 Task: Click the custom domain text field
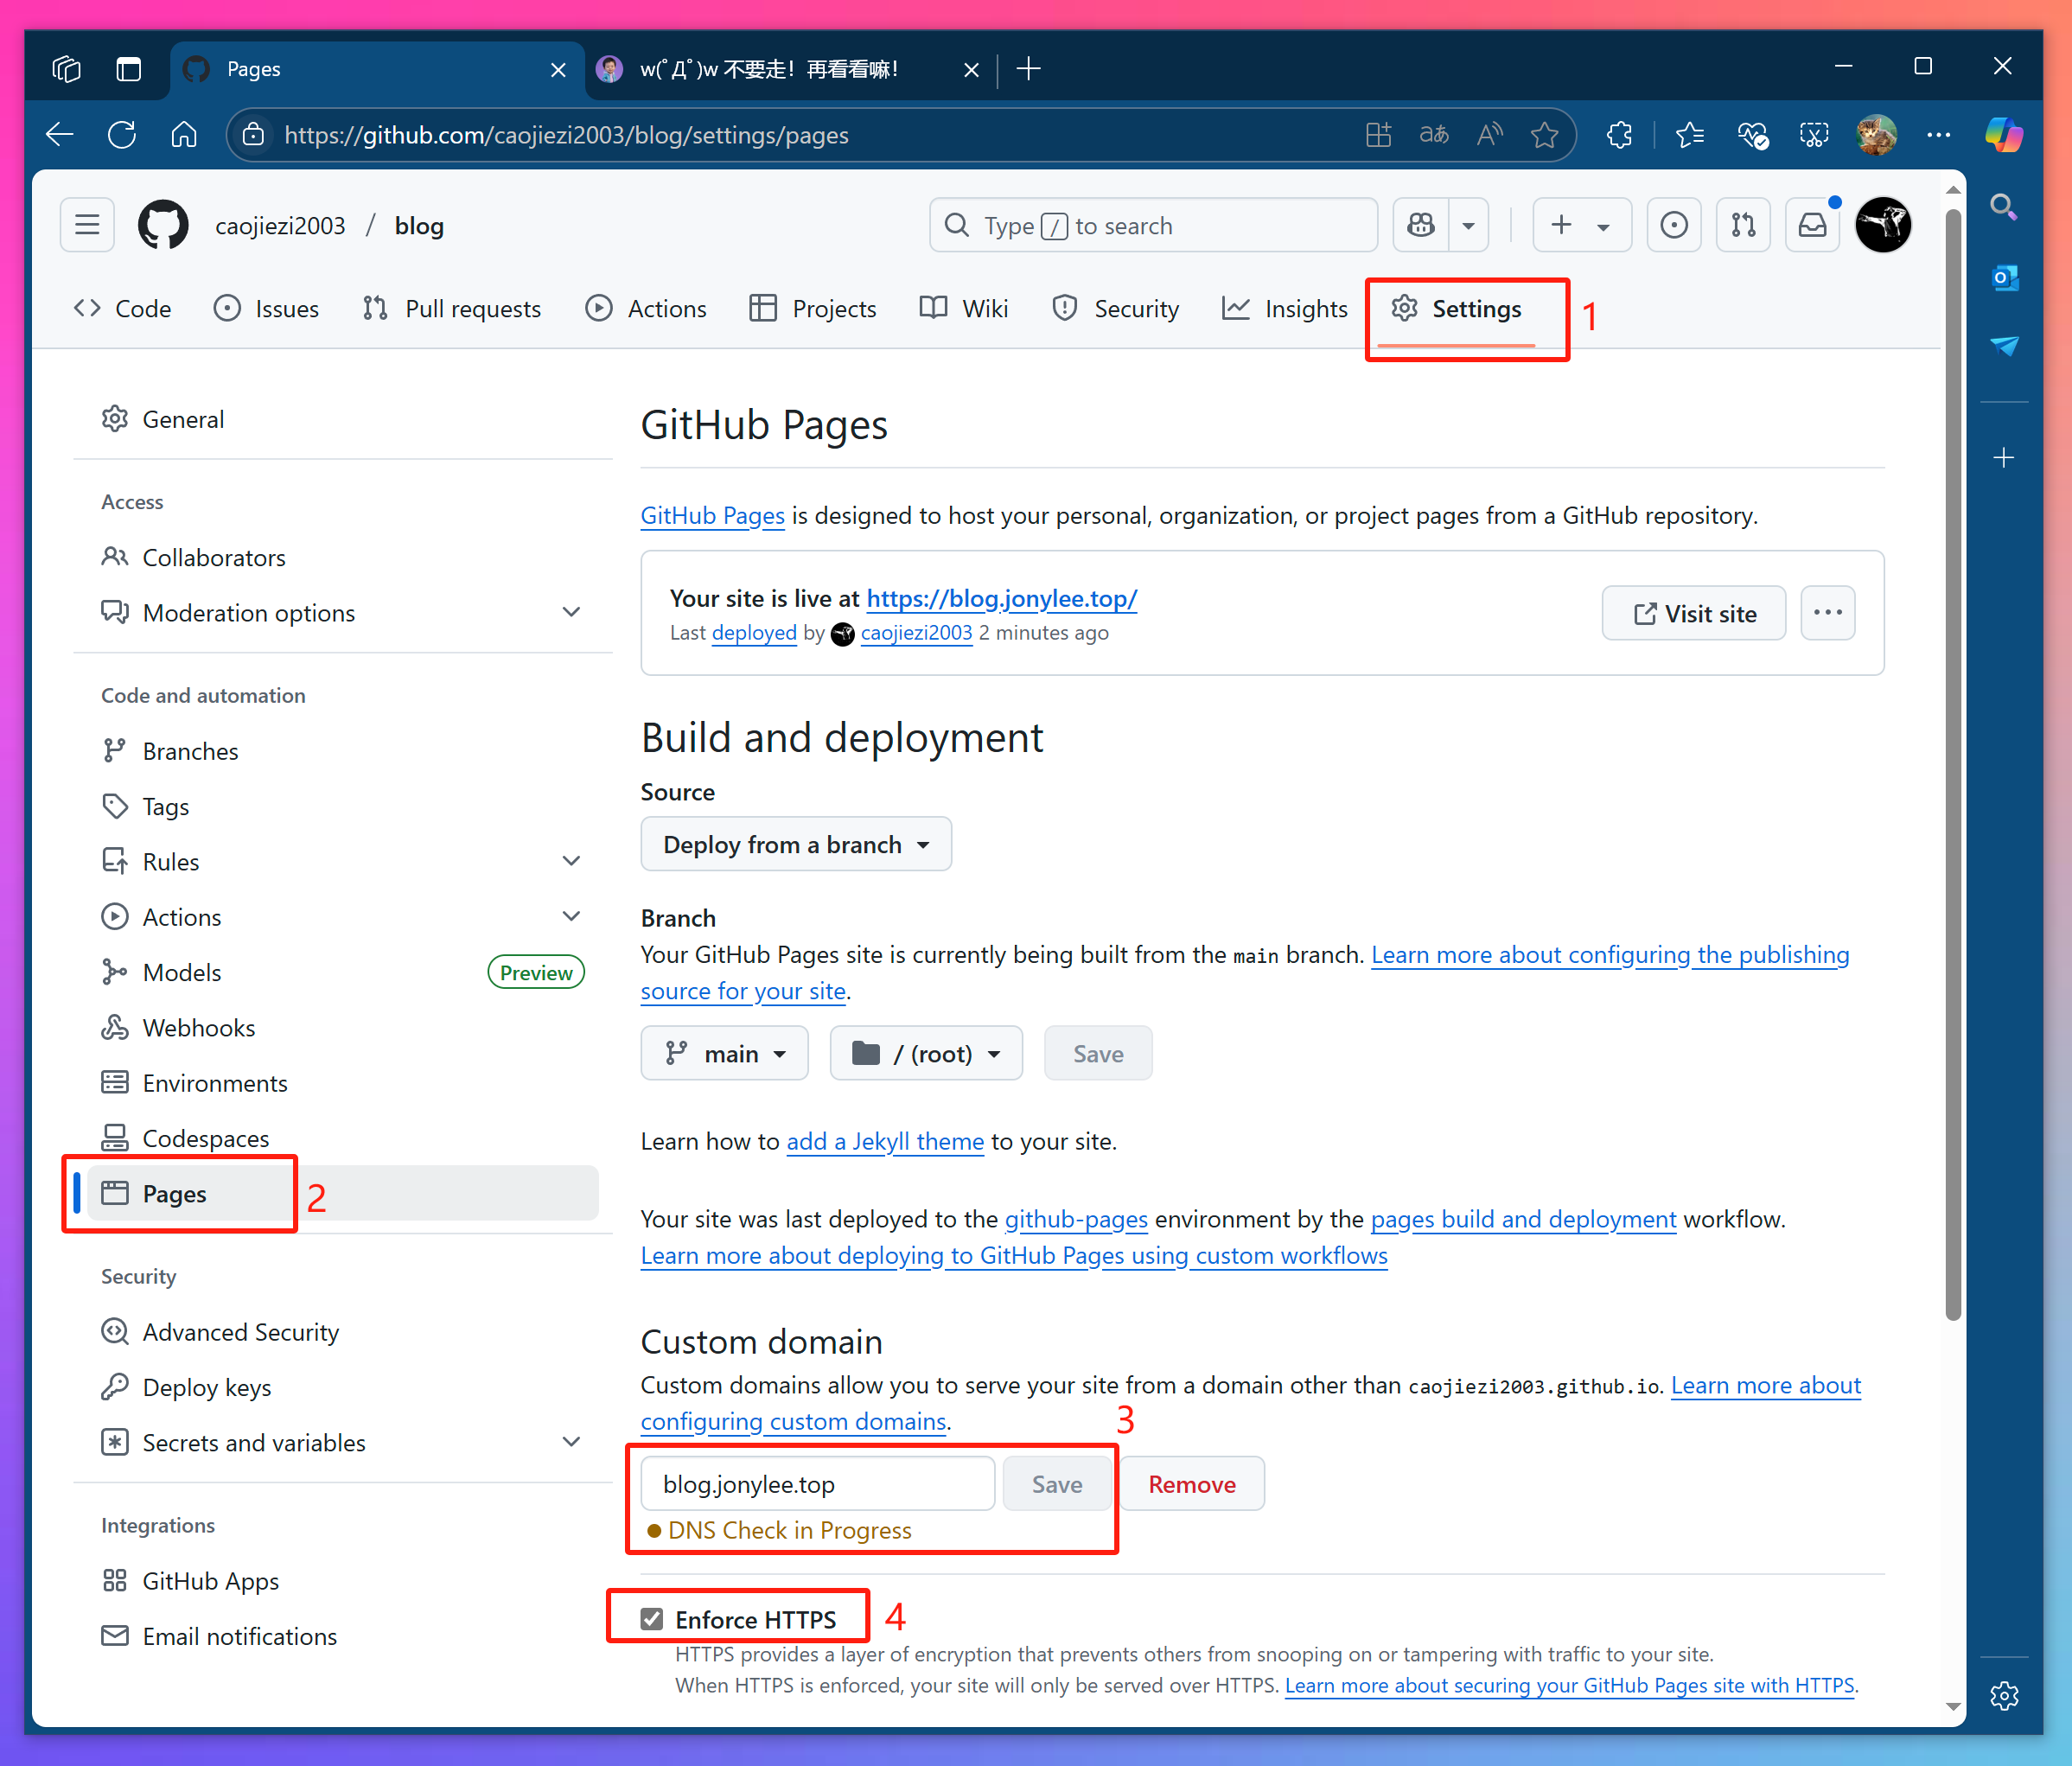[x=817, y=1484]
